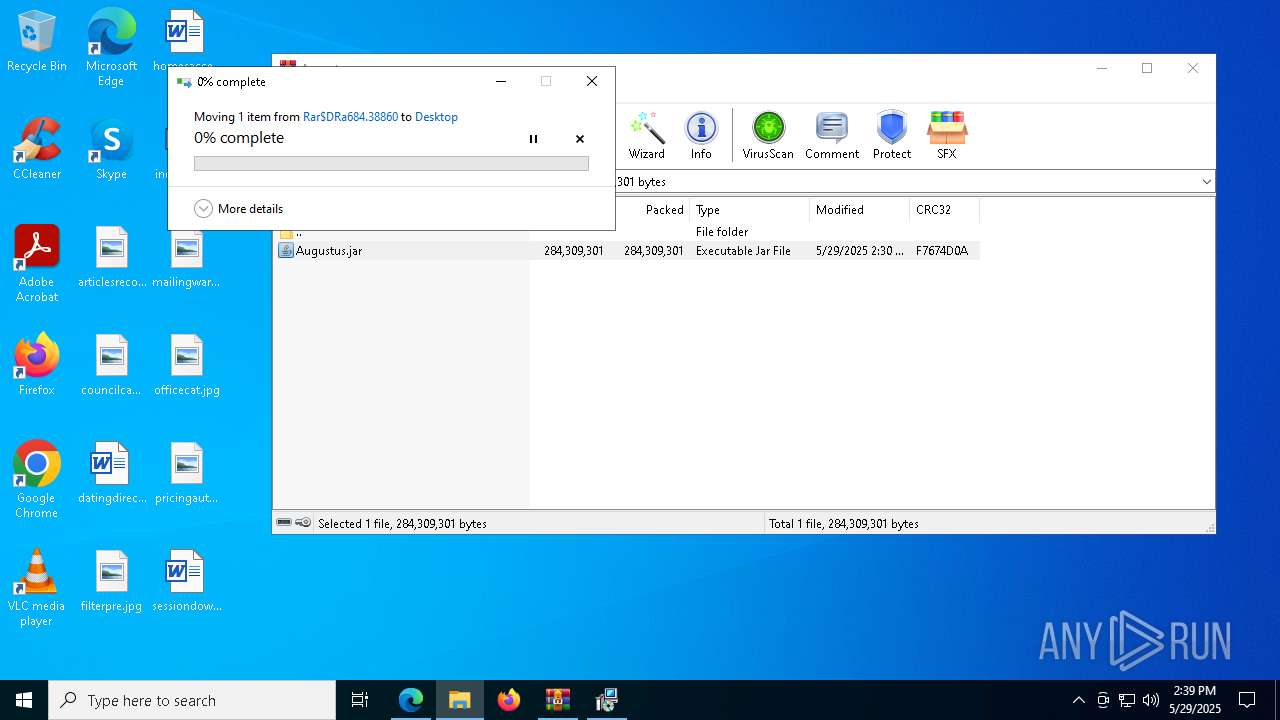
Task: Switch to File Explorer in taskbar
Action: point(460,700)
